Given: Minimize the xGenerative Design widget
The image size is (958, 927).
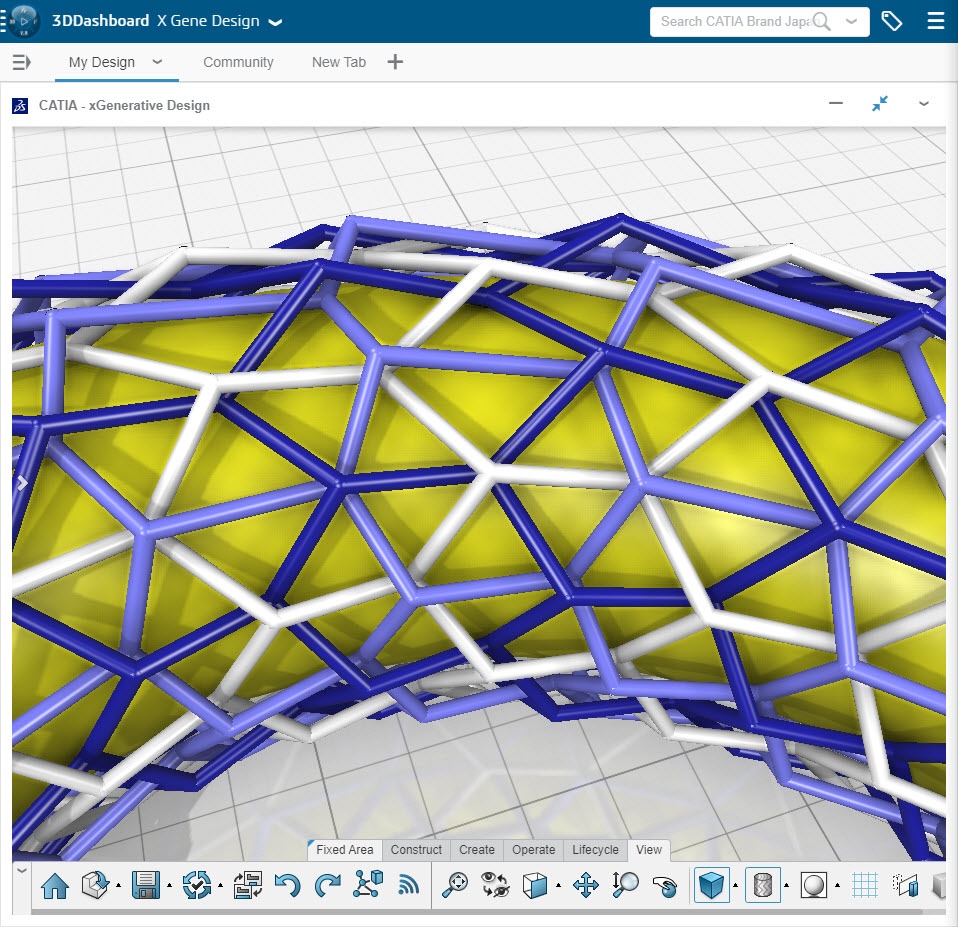Looking at the screenshot, I should (x=836, y=103).
